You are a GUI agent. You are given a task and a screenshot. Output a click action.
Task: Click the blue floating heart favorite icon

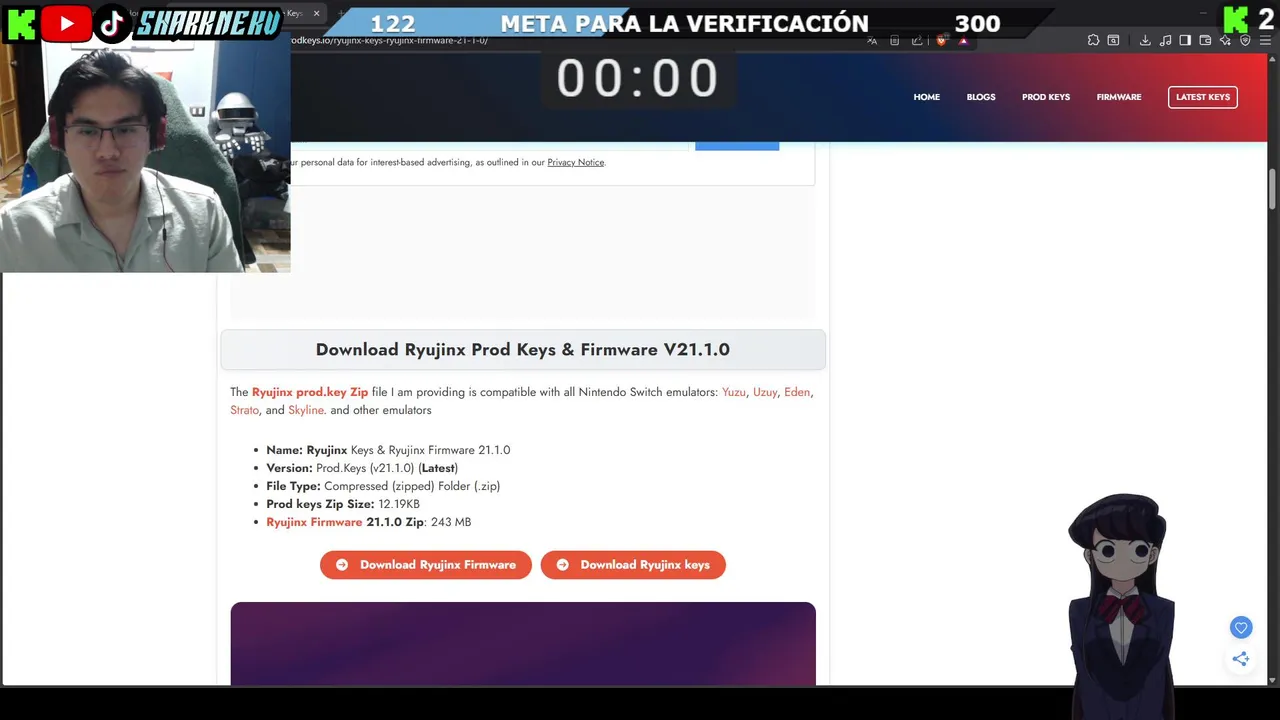click(1241, 628)
